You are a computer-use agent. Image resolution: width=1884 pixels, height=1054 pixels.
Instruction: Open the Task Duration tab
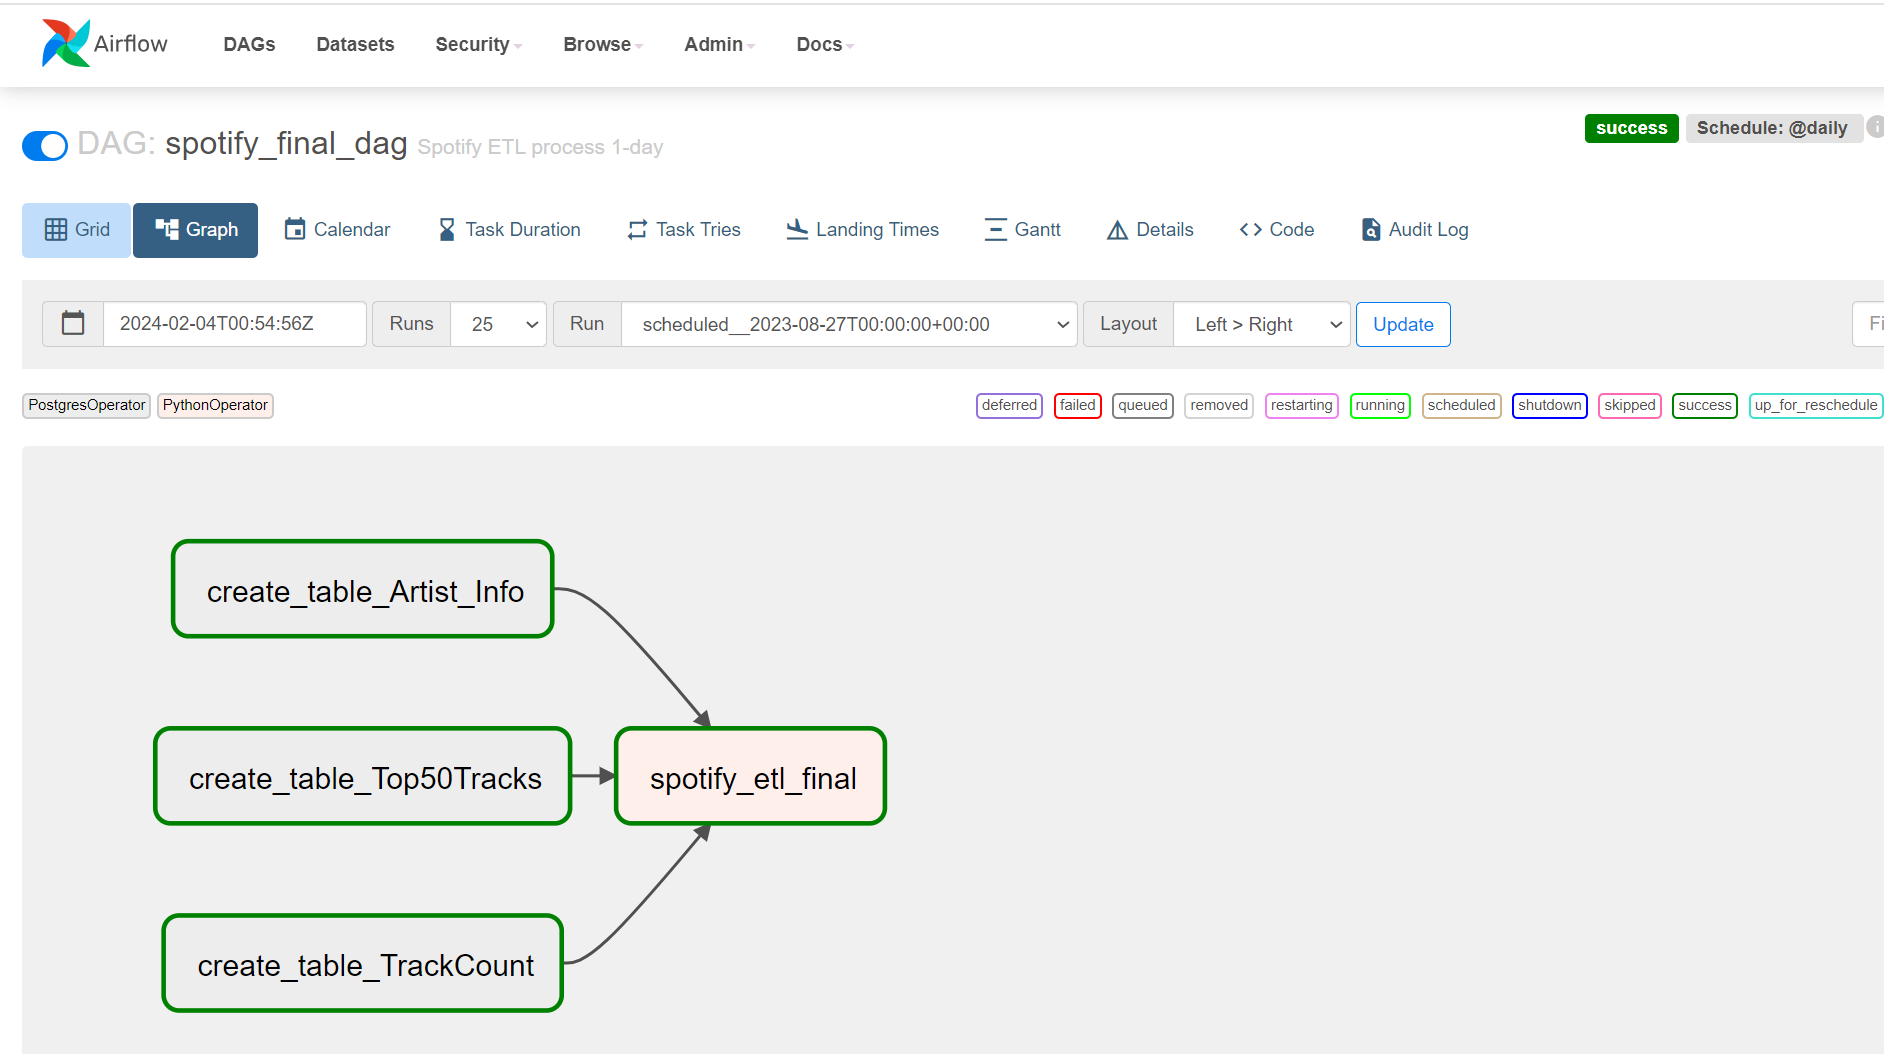pyautogui.click(x=509, y=230)
